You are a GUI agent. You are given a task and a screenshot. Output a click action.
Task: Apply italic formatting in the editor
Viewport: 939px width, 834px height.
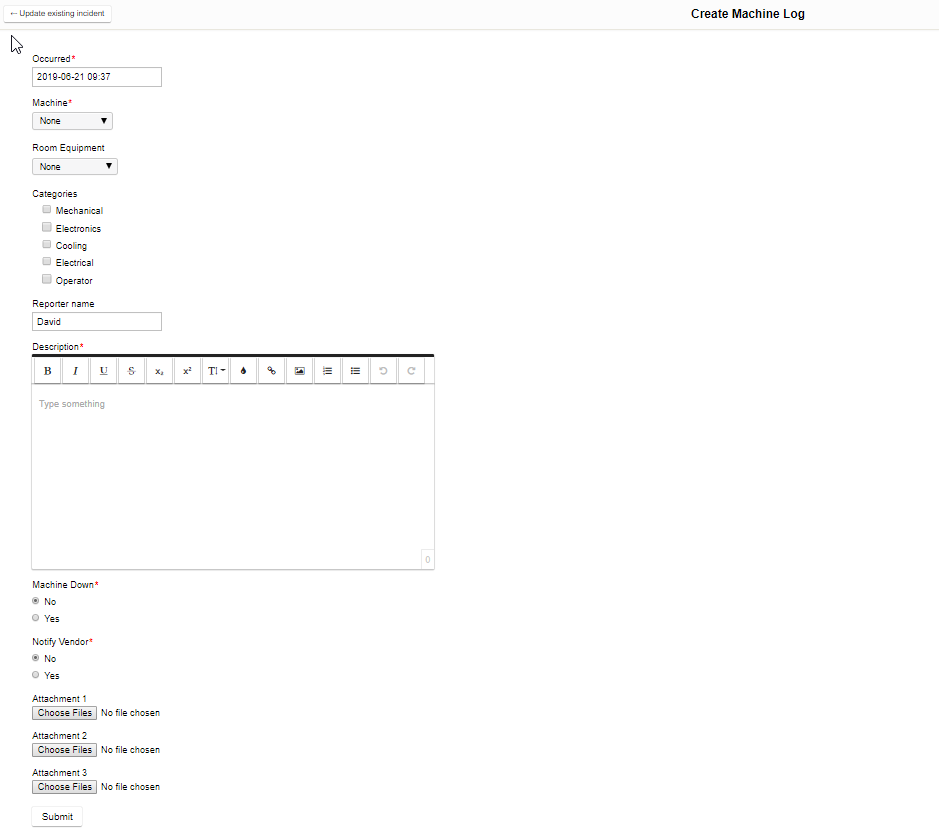pos(75,370)
